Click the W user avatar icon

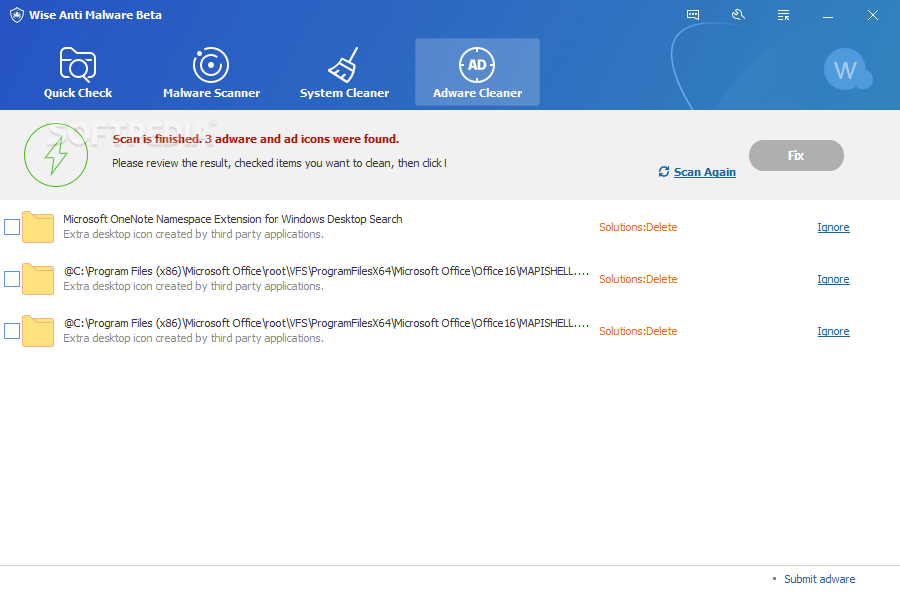coord(847,70)
